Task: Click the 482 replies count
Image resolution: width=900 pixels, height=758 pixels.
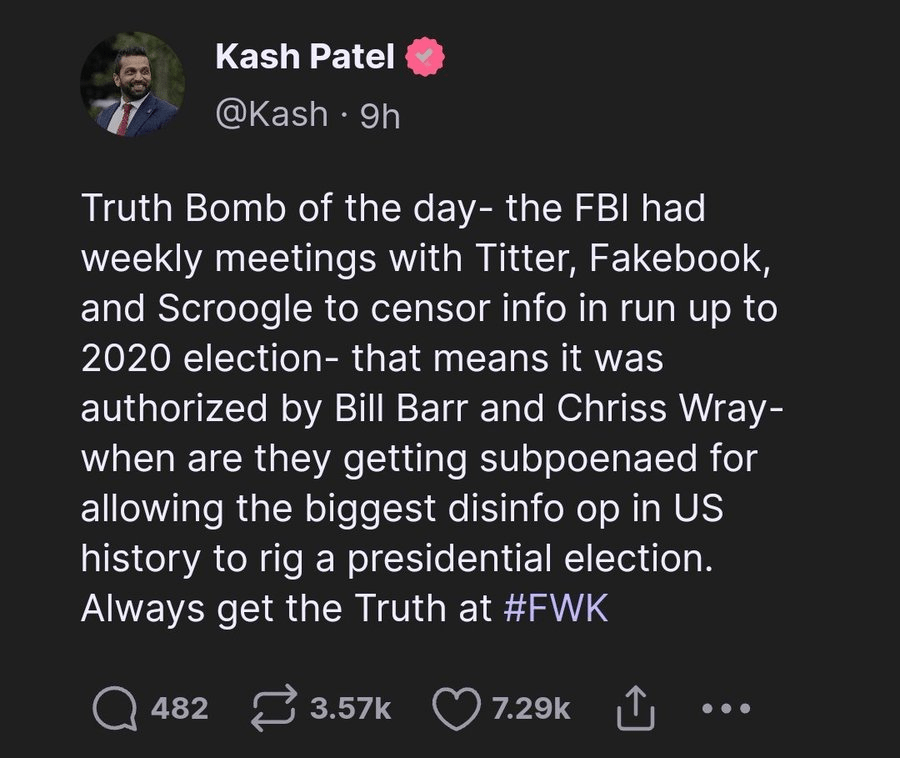Action: 180,709
